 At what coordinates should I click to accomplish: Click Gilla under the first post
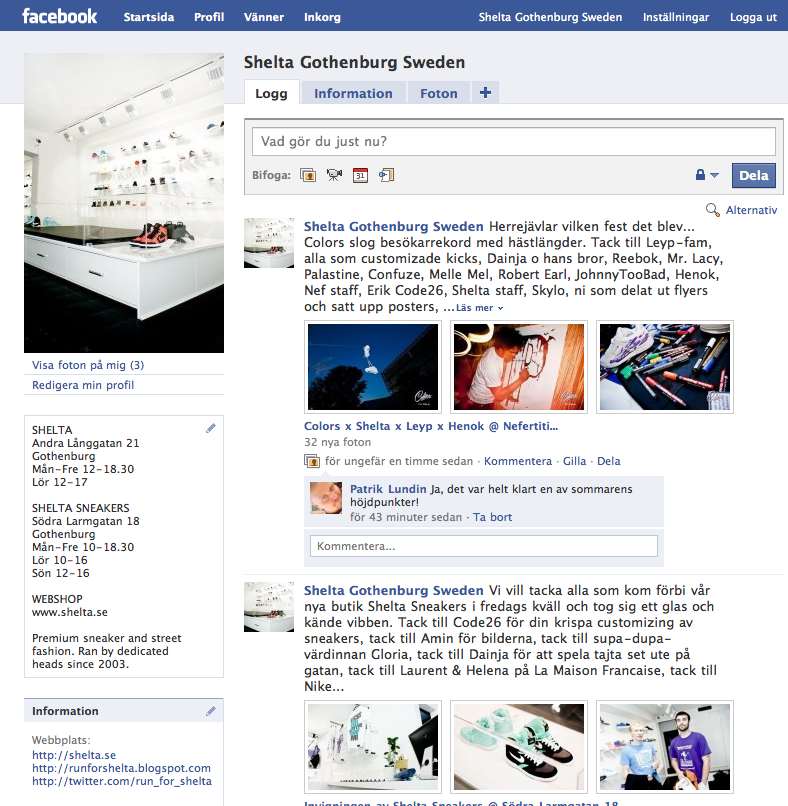(574, 461)
